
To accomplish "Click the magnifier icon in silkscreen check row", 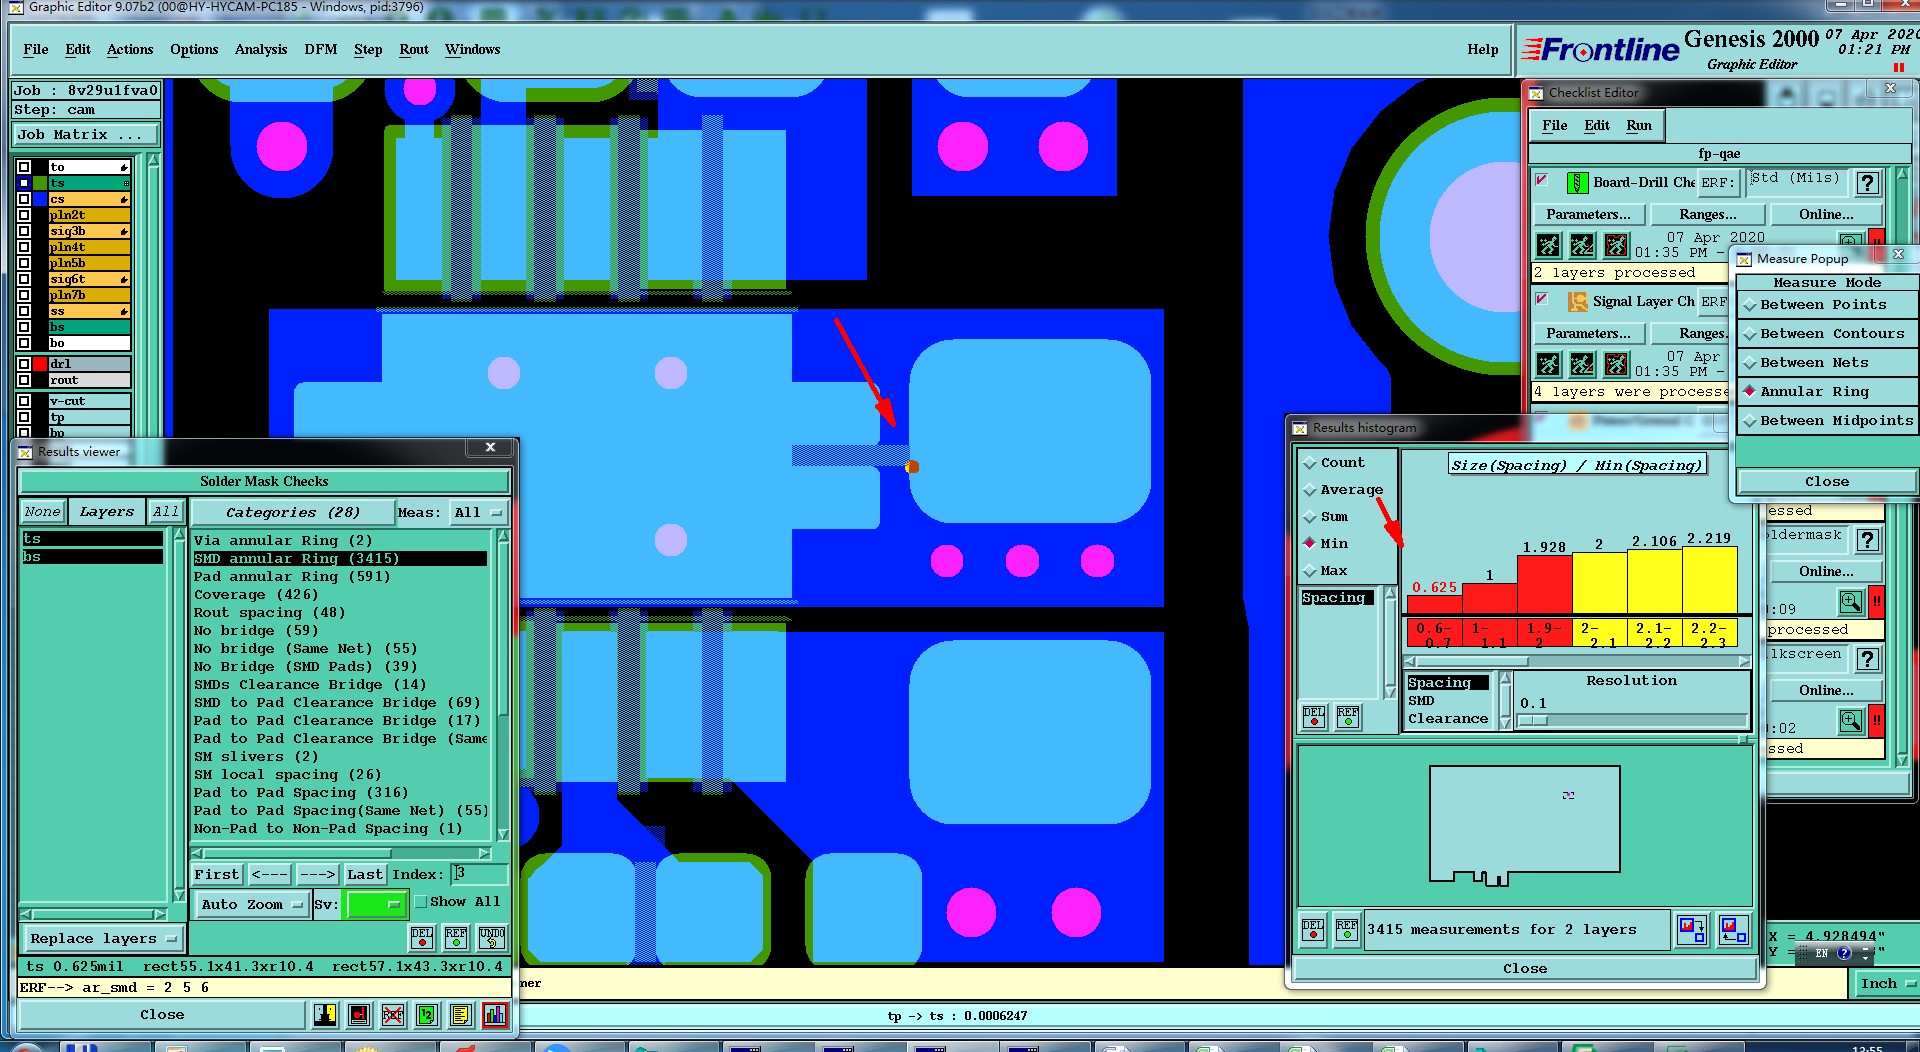I will point(1851,721).
